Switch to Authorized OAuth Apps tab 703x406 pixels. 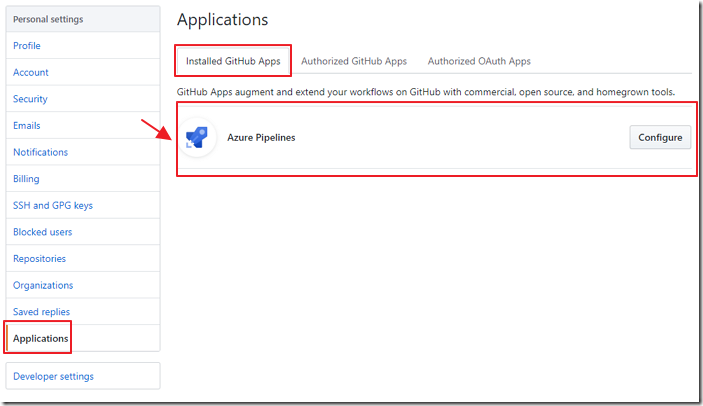point(479,61)
